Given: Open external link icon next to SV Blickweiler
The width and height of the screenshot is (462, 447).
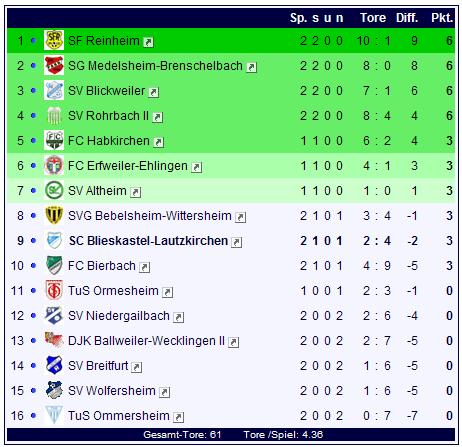Looking at the screenshot, I should click(x=154, y=92).
